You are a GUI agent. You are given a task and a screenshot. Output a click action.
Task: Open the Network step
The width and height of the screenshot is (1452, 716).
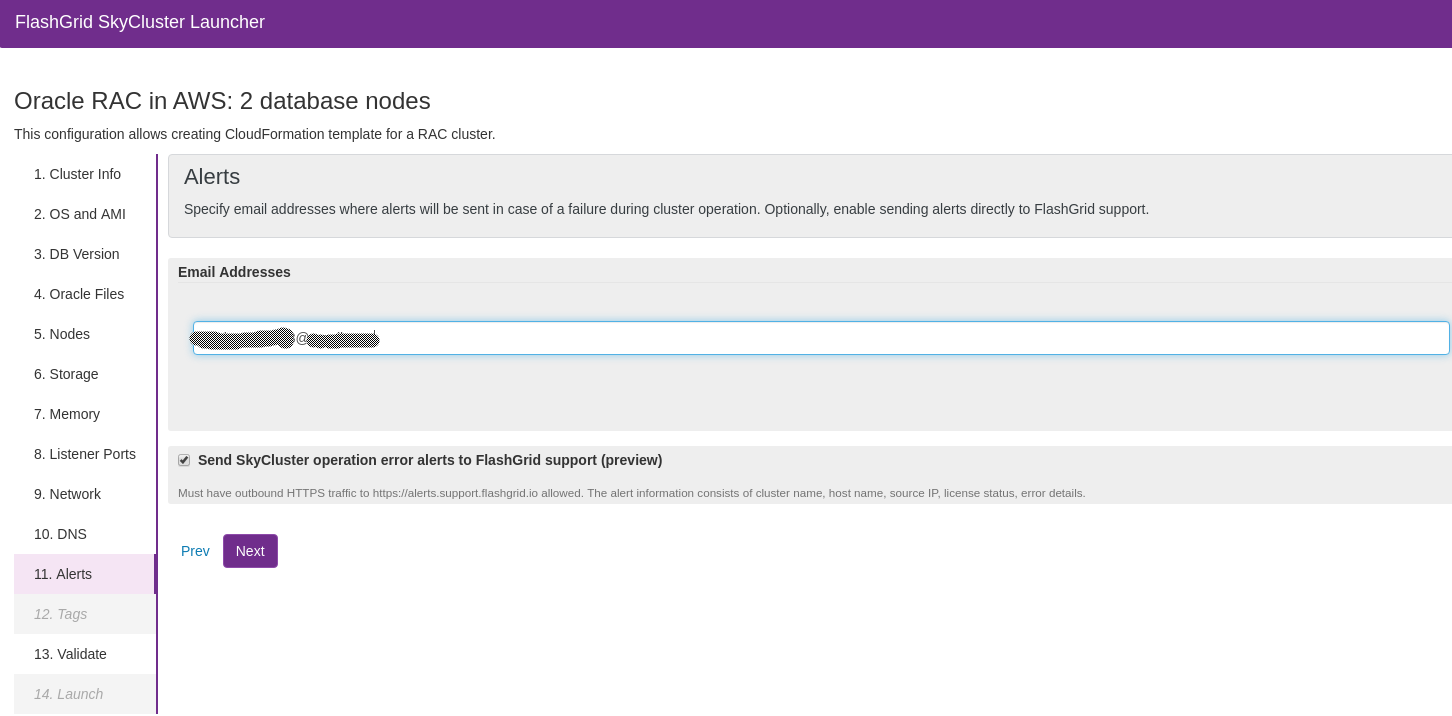point(67,494)
